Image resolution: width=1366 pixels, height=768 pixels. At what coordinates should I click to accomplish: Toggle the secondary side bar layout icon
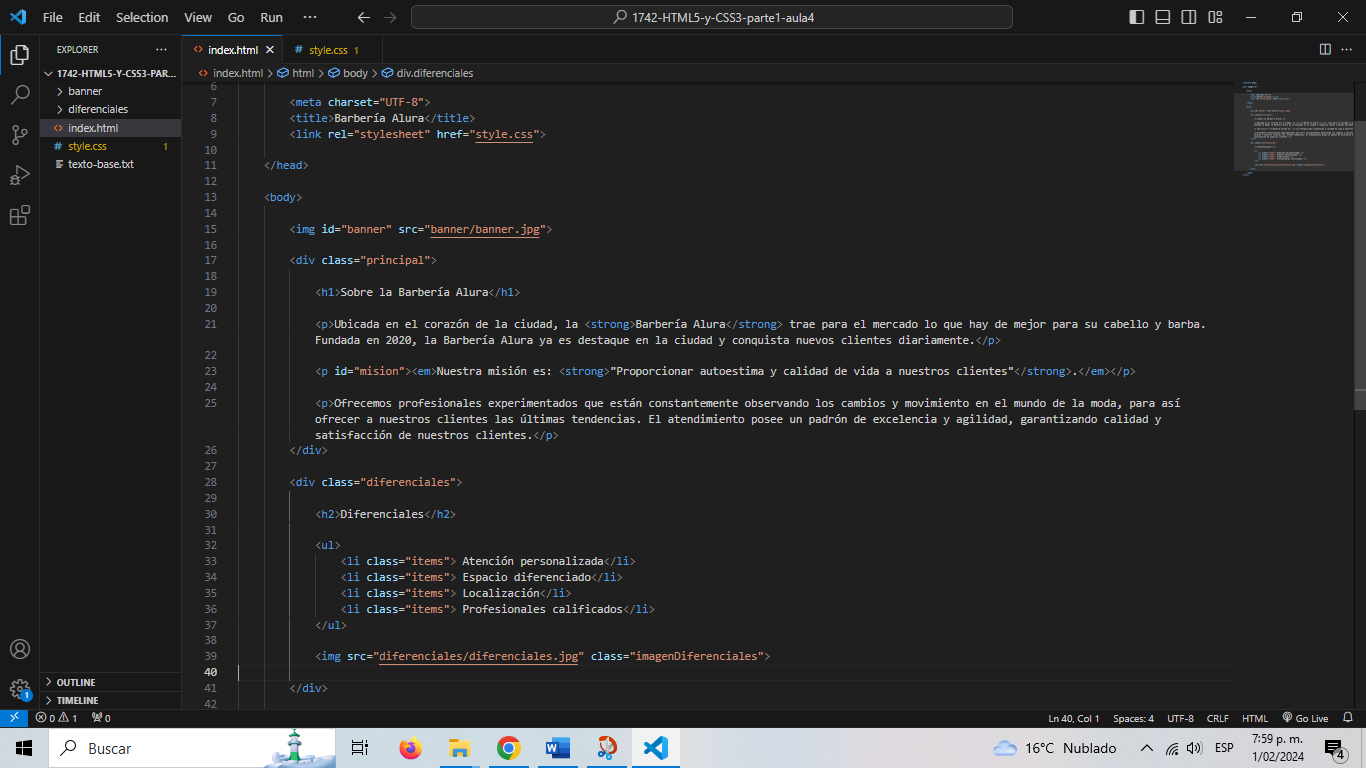pos(1189,17)
